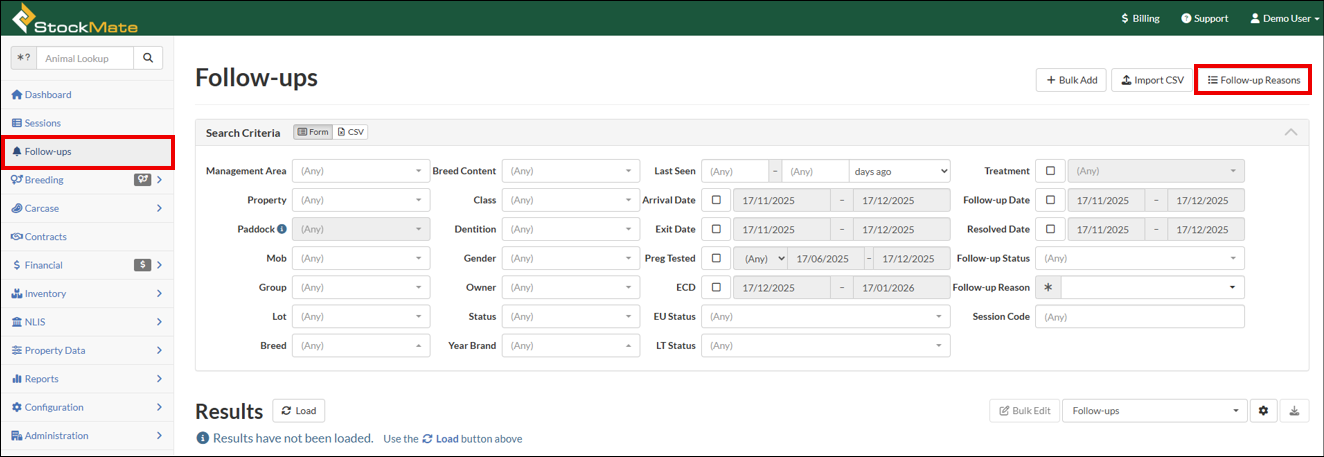The image size is (1324, 457).
Task: Click the Follow-up Reason asterisk button
Action: (1048, 288)
